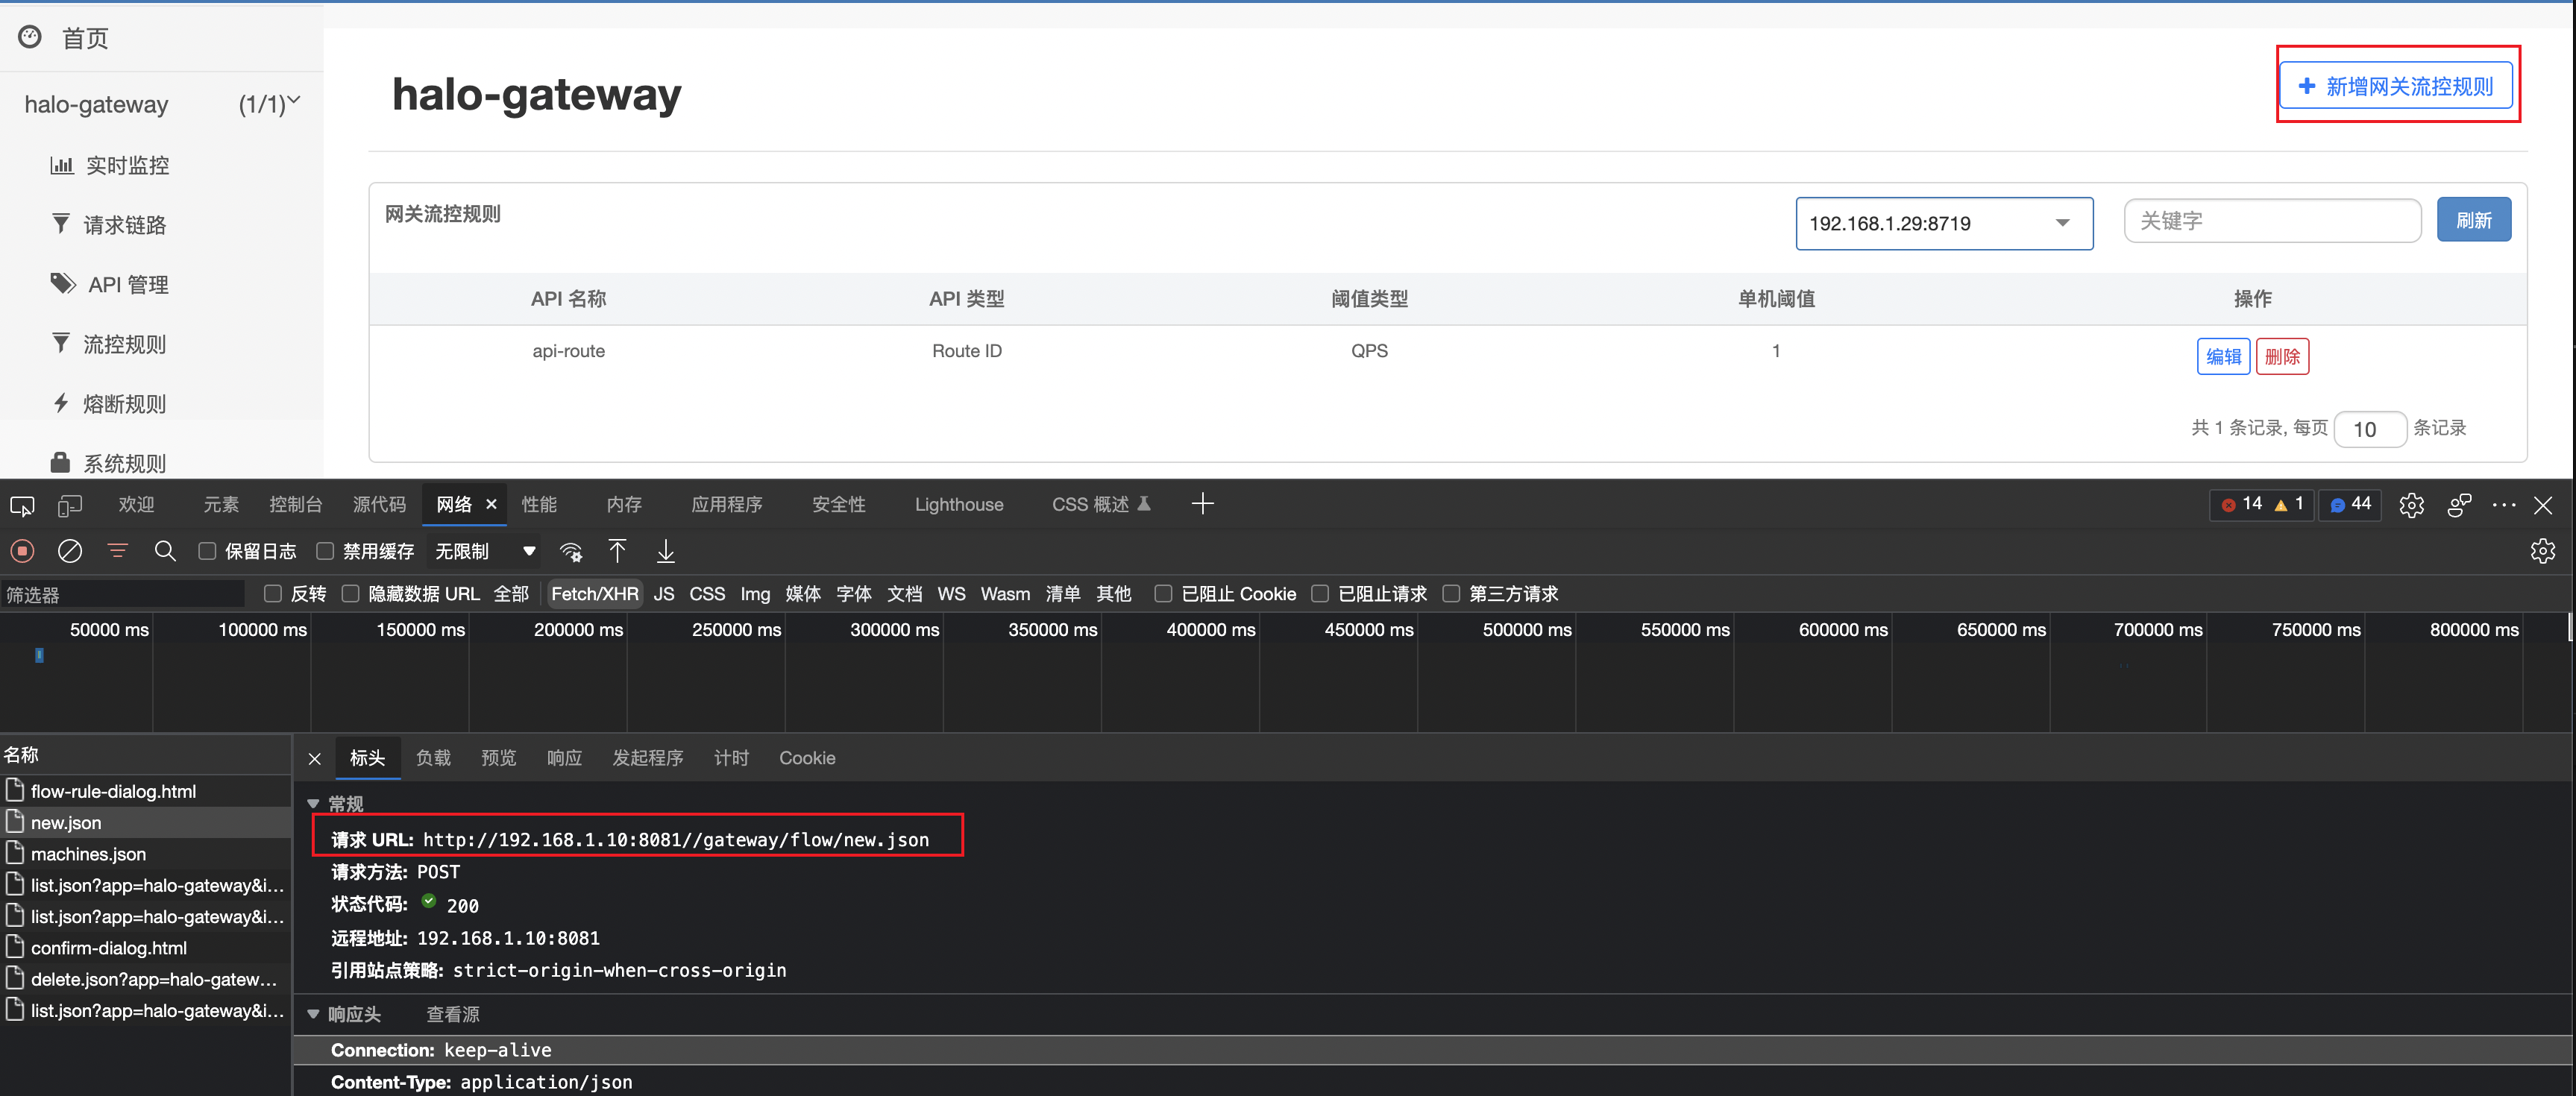Select the Fetch/XHR filter type
Screen dimensions: 2576x1096
pos(595,594)
